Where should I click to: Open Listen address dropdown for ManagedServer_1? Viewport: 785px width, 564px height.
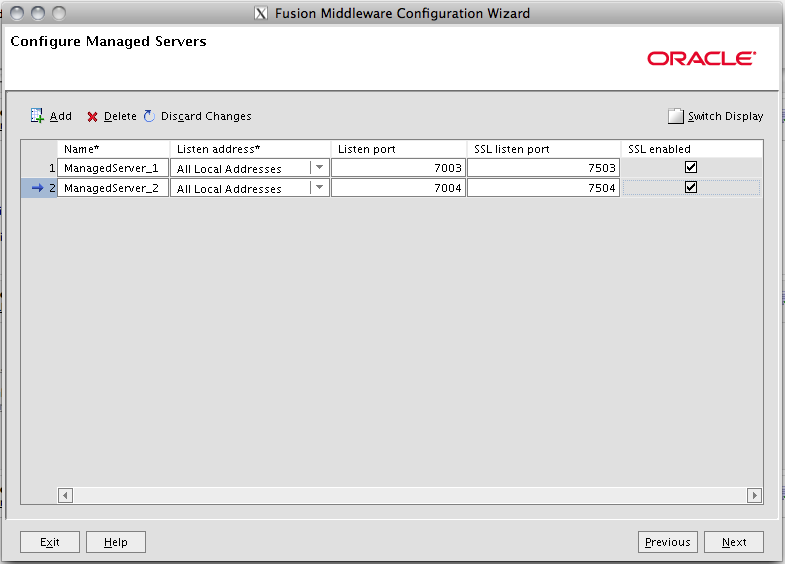319,168
